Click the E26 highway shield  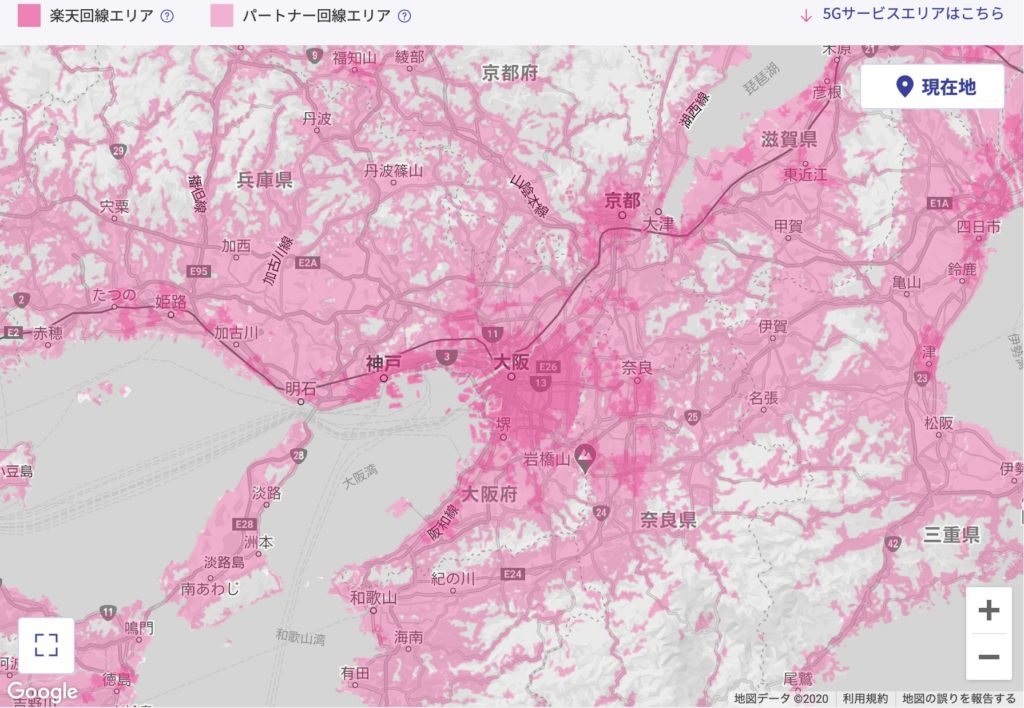549,367
